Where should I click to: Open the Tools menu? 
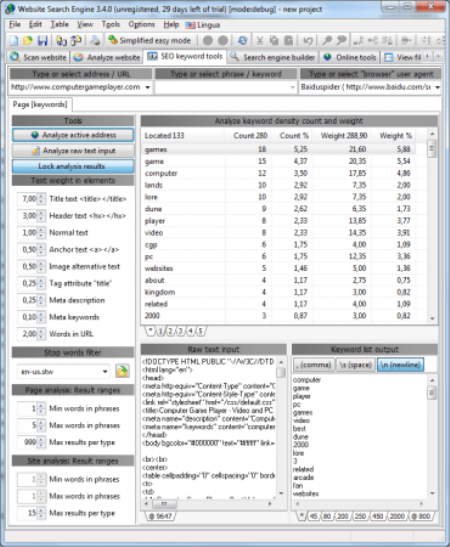(111, 25)
